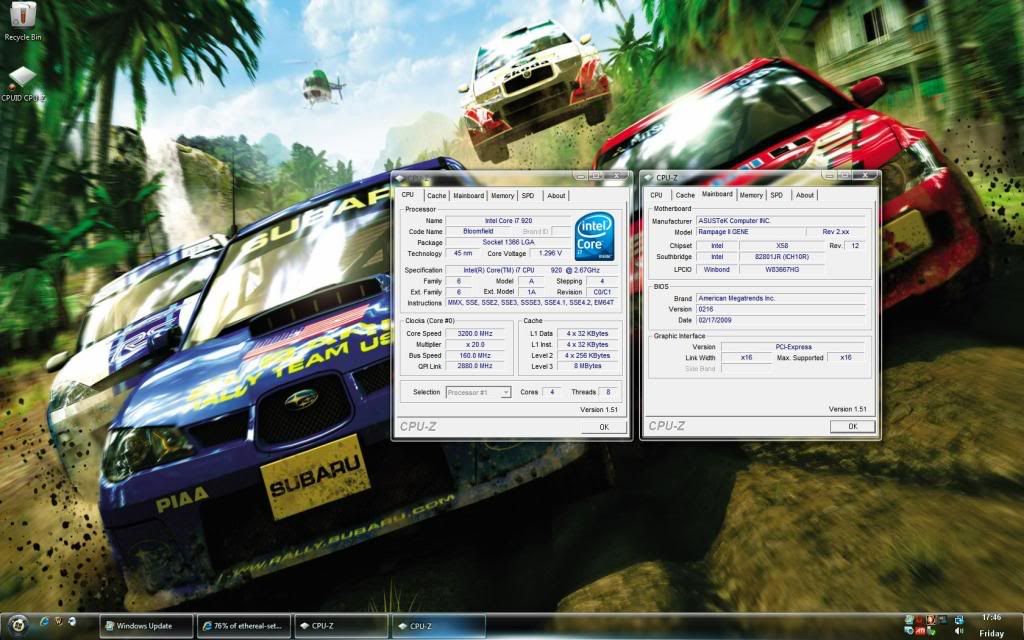Launch Internet Explorer from Quick Launch
Image resolution: width=1024 pixels, height=640 pixels.
tap(43, 622)
